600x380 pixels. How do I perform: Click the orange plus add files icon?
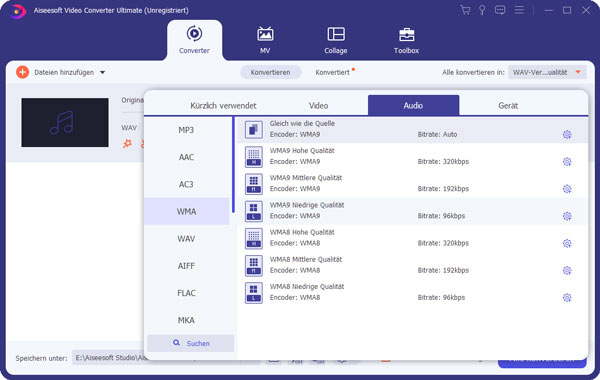[x=23, y=72]
